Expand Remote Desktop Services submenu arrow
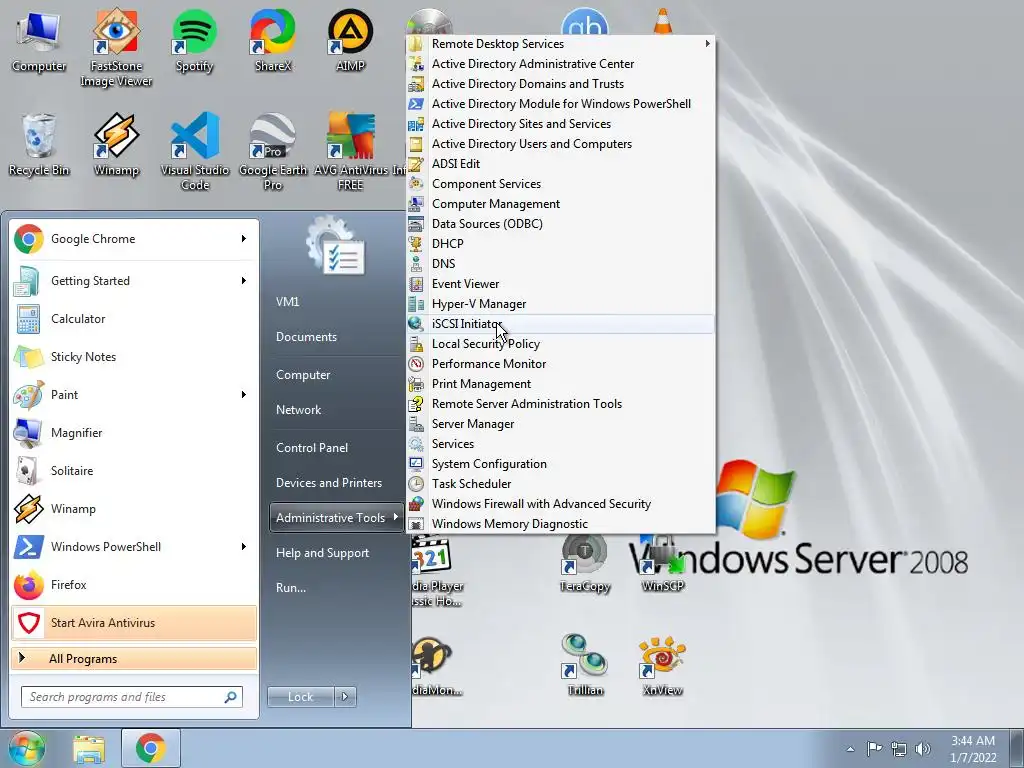 (x=707, y=43)
